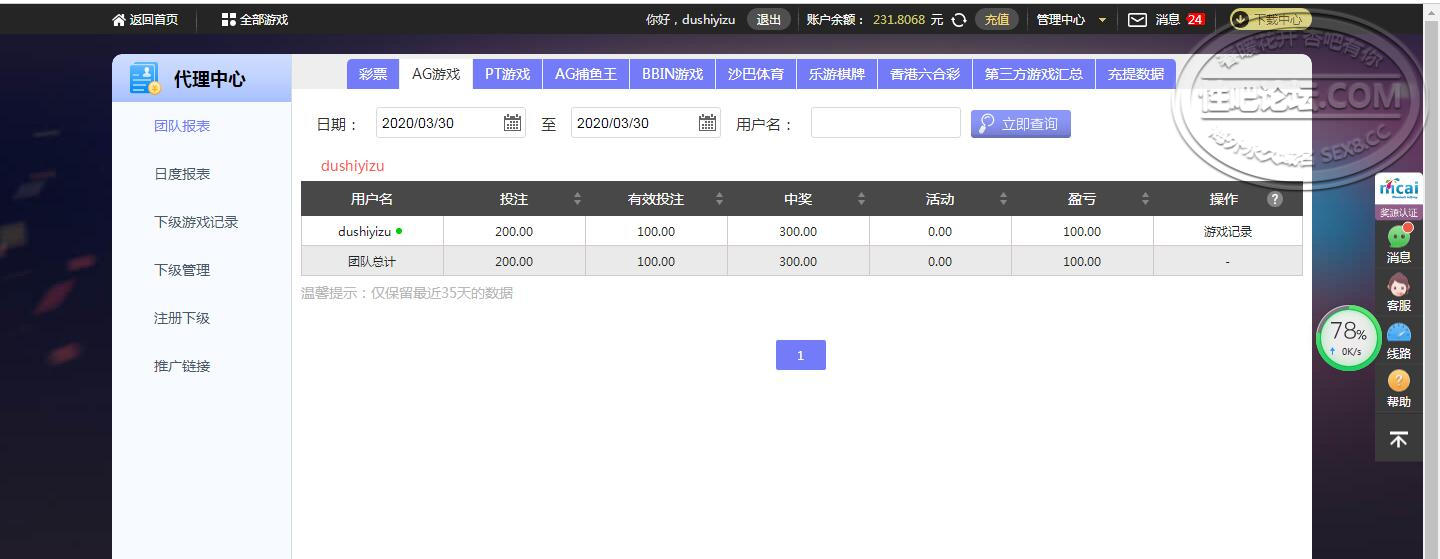Open 下级游戏记录 in the sidebar

(x=196, y=222)
